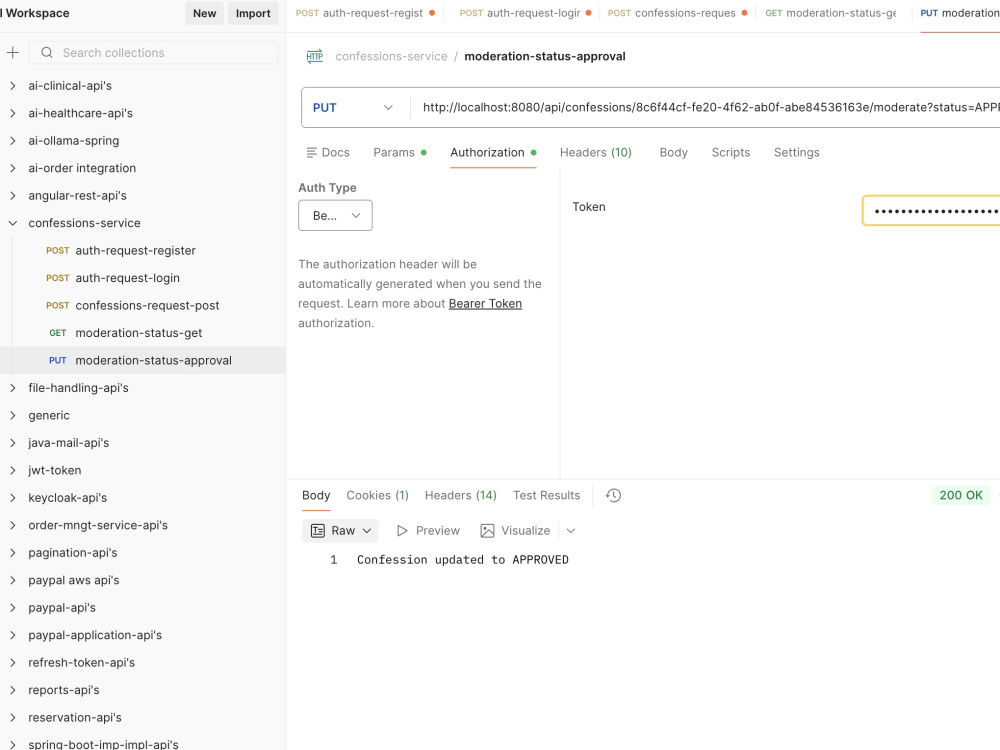
Task: Expand ai-healthcare-api's collection
Action: pos(13,113)
